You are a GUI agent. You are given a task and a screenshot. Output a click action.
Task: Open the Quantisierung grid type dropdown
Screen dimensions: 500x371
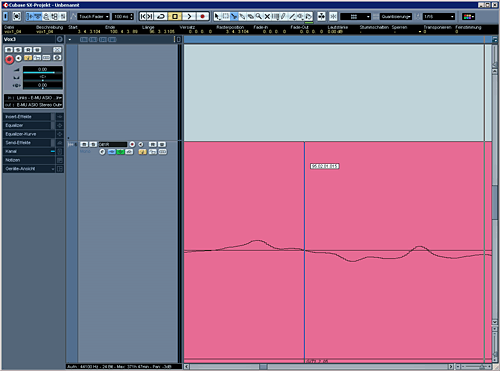coord(396,16)
